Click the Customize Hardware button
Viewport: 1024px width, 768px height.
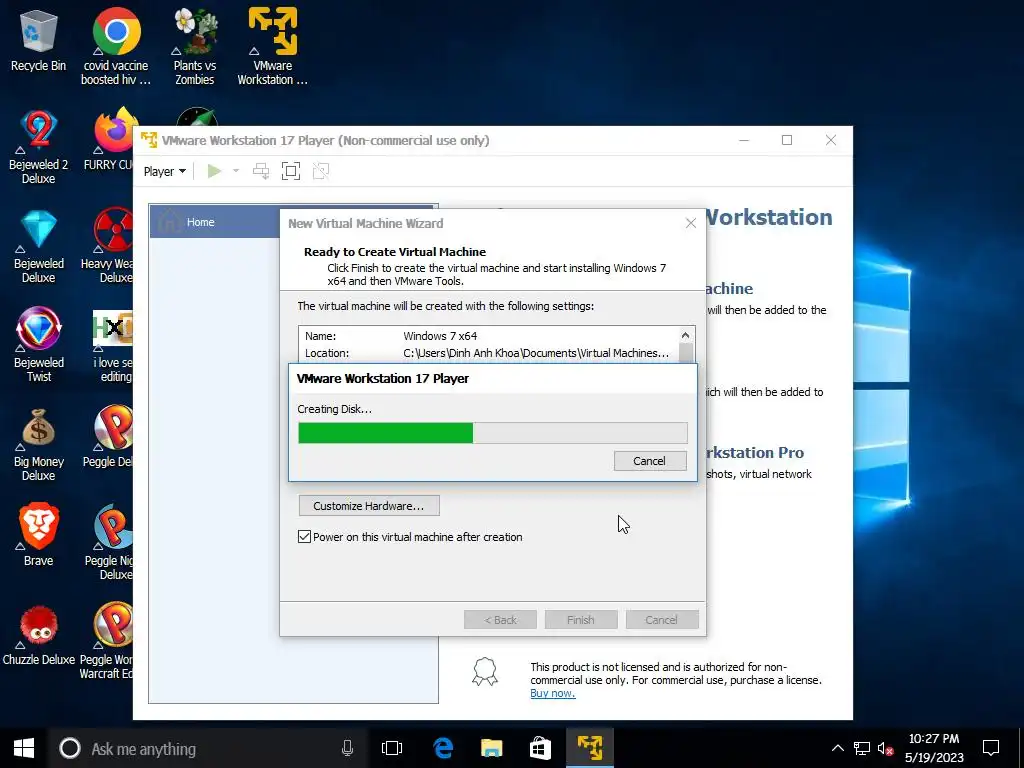[x=369, y=506]
